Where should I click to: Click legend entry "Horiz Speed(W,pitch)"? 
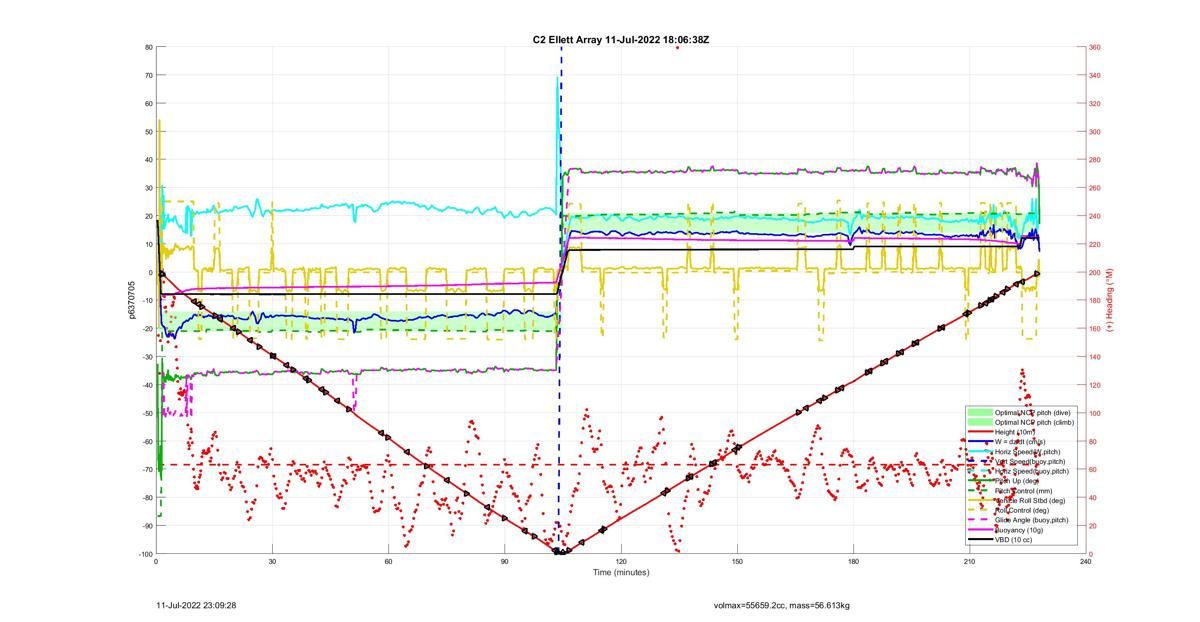point(1027,451)
